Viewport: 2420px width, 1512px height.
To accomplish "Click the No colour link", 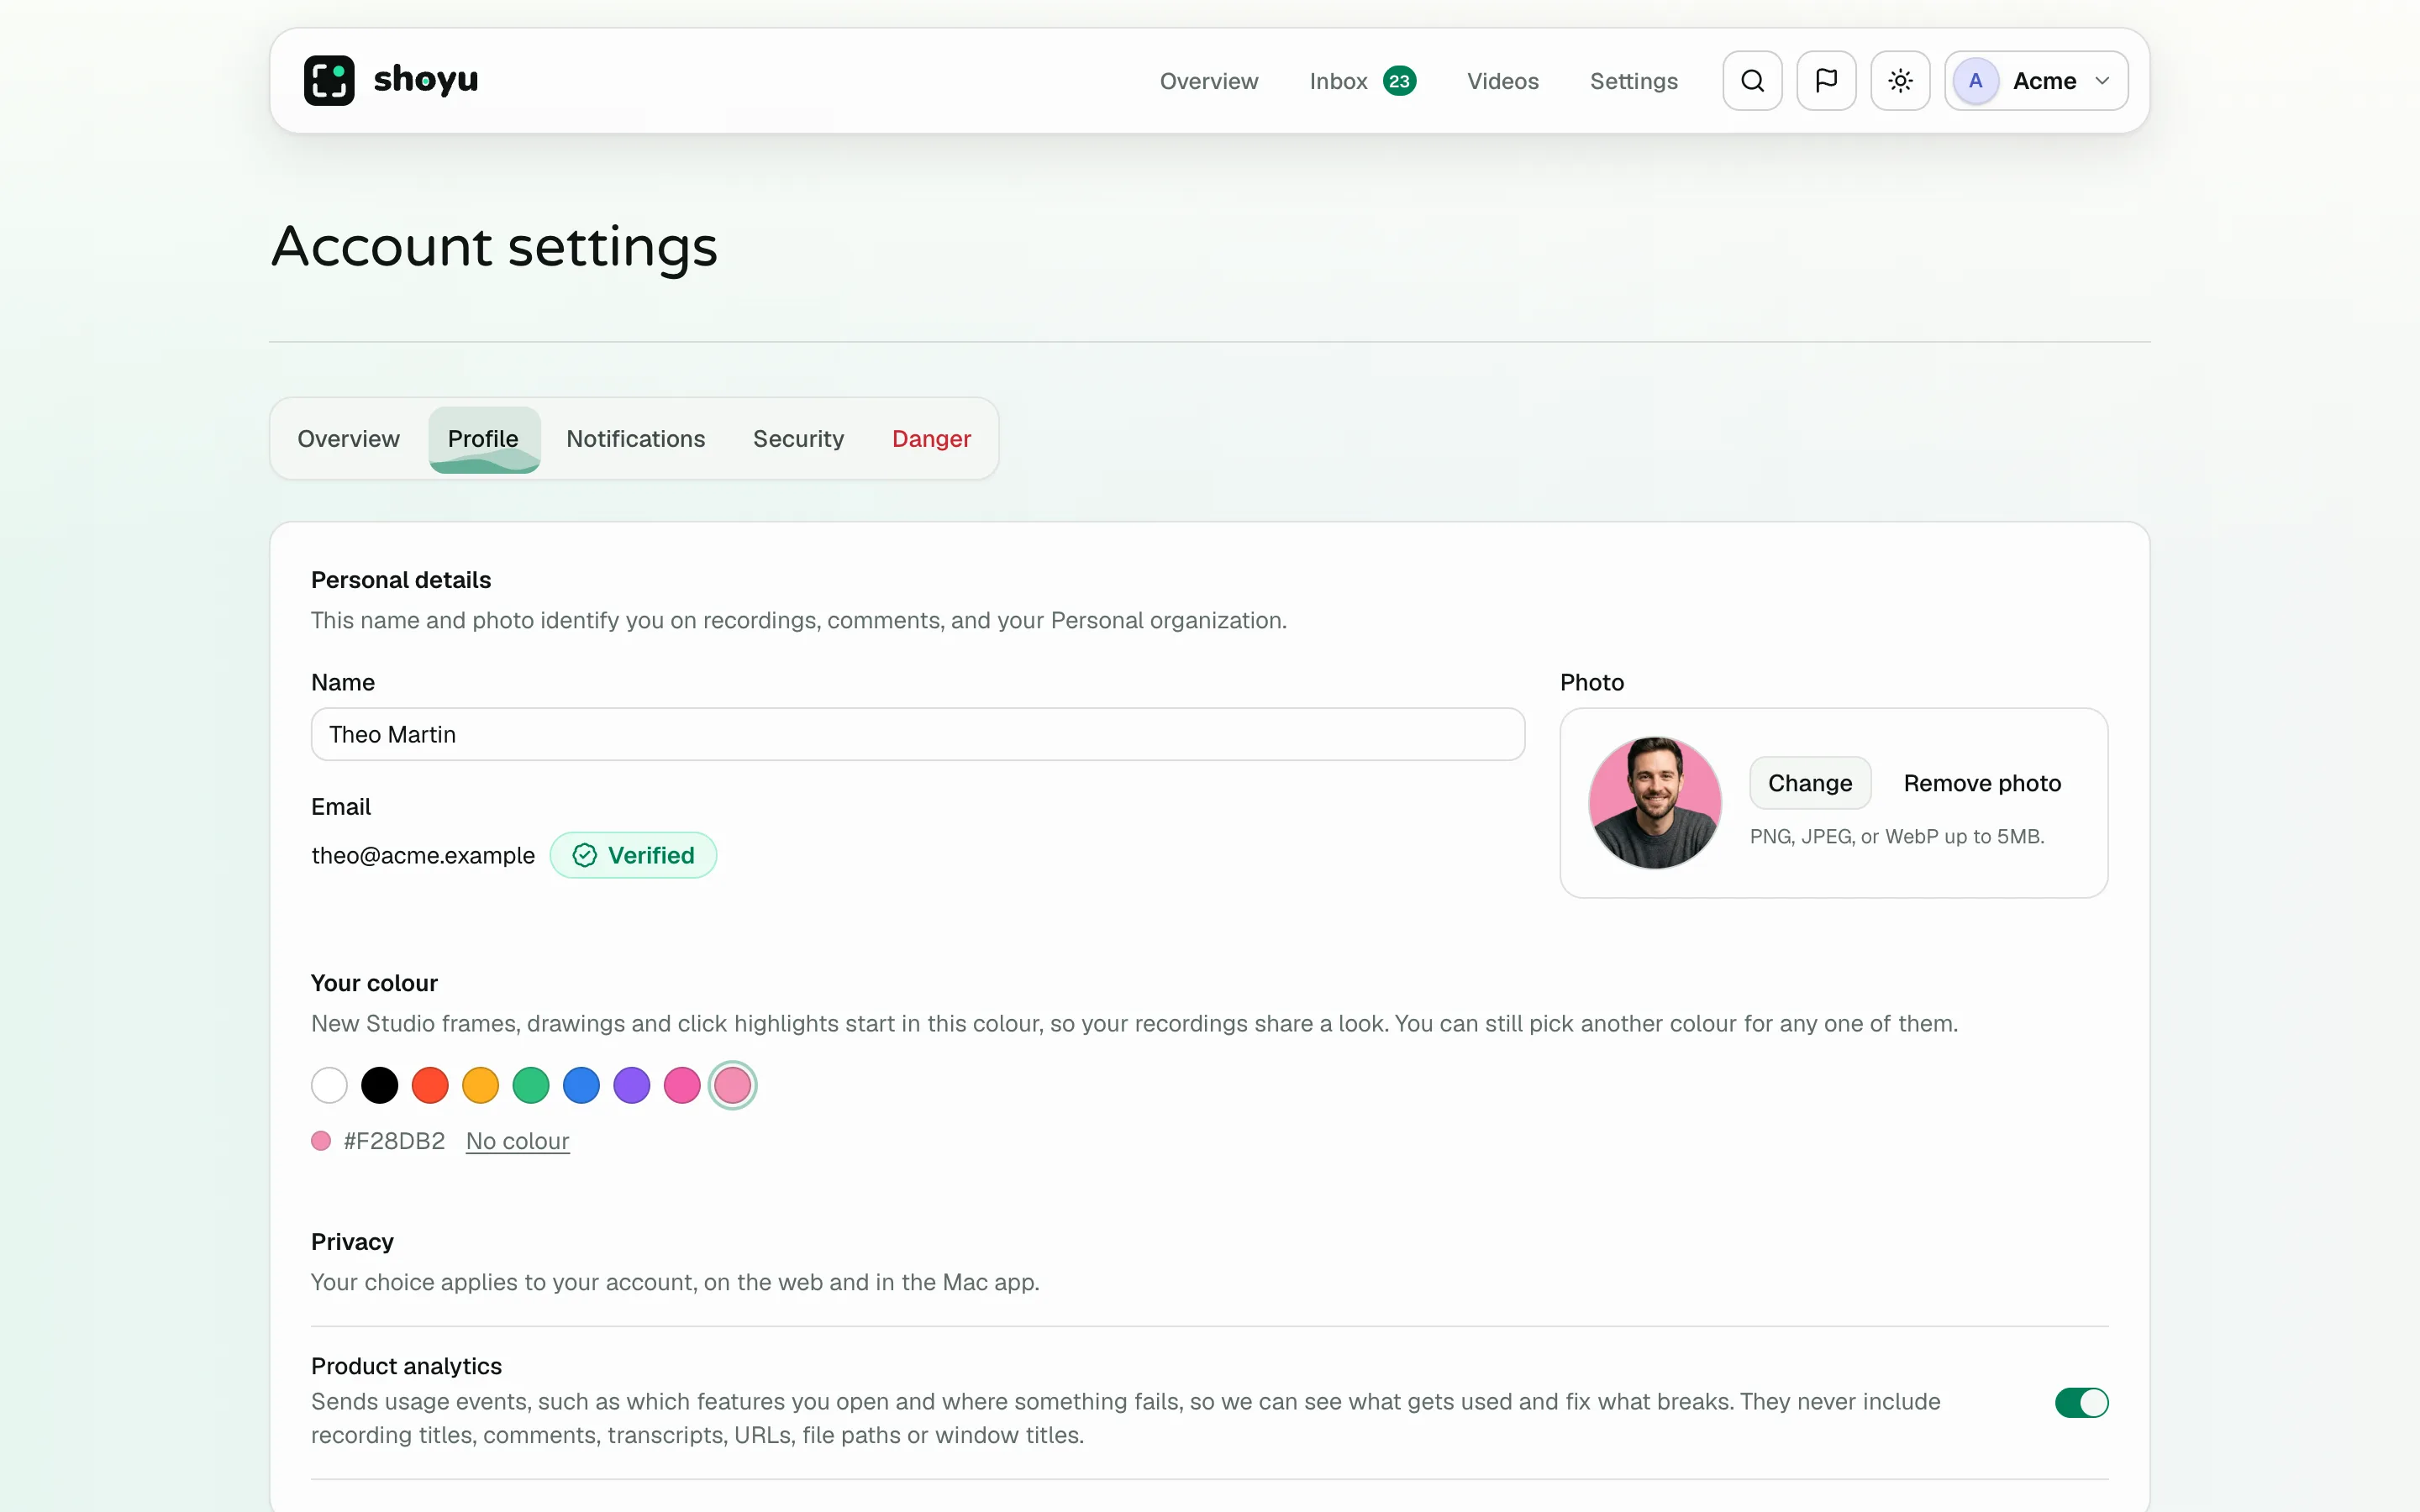I will [517, 1141].
